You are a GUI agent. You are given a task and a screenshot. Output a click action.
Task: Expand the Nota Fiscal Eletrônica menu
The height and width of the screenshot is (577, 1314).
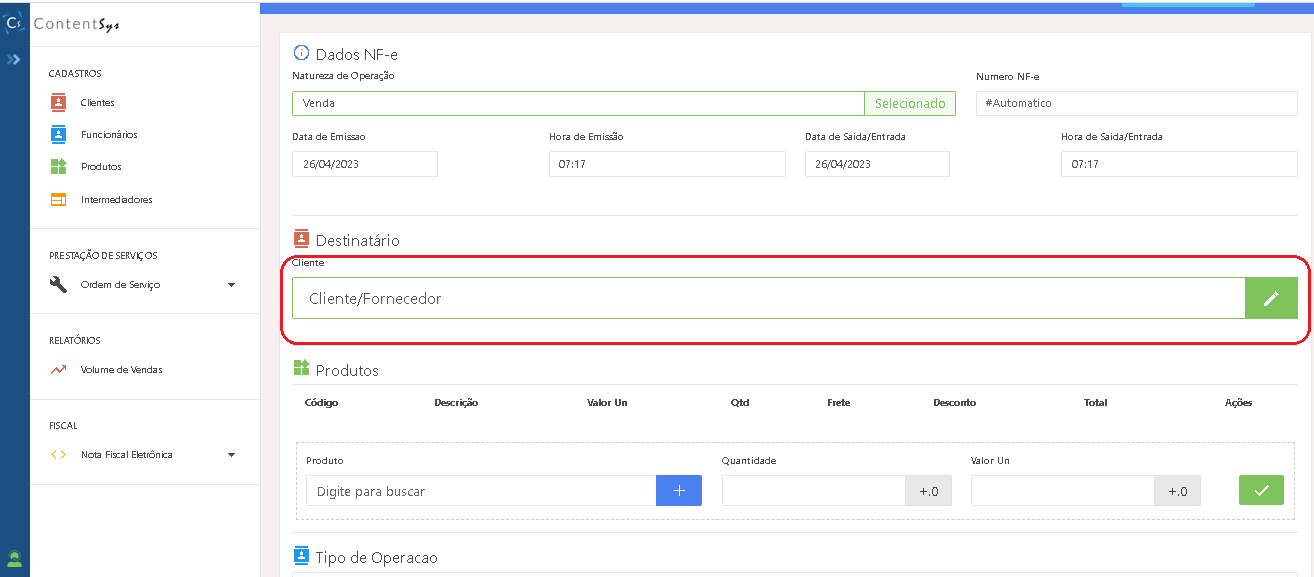pyautogui.click(x=231, y=455)
